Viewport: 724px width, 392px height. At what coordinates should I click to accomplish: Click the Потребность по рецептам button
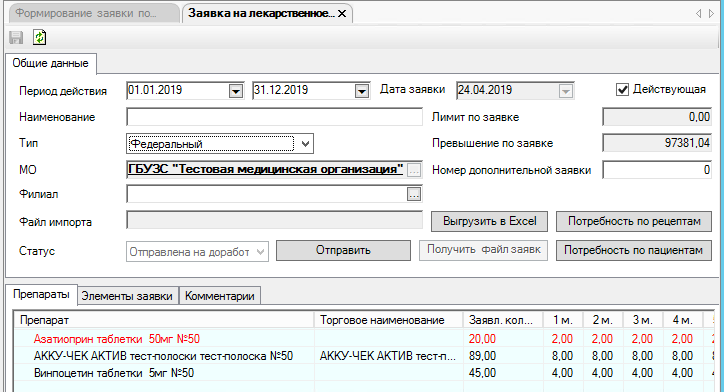634,221
